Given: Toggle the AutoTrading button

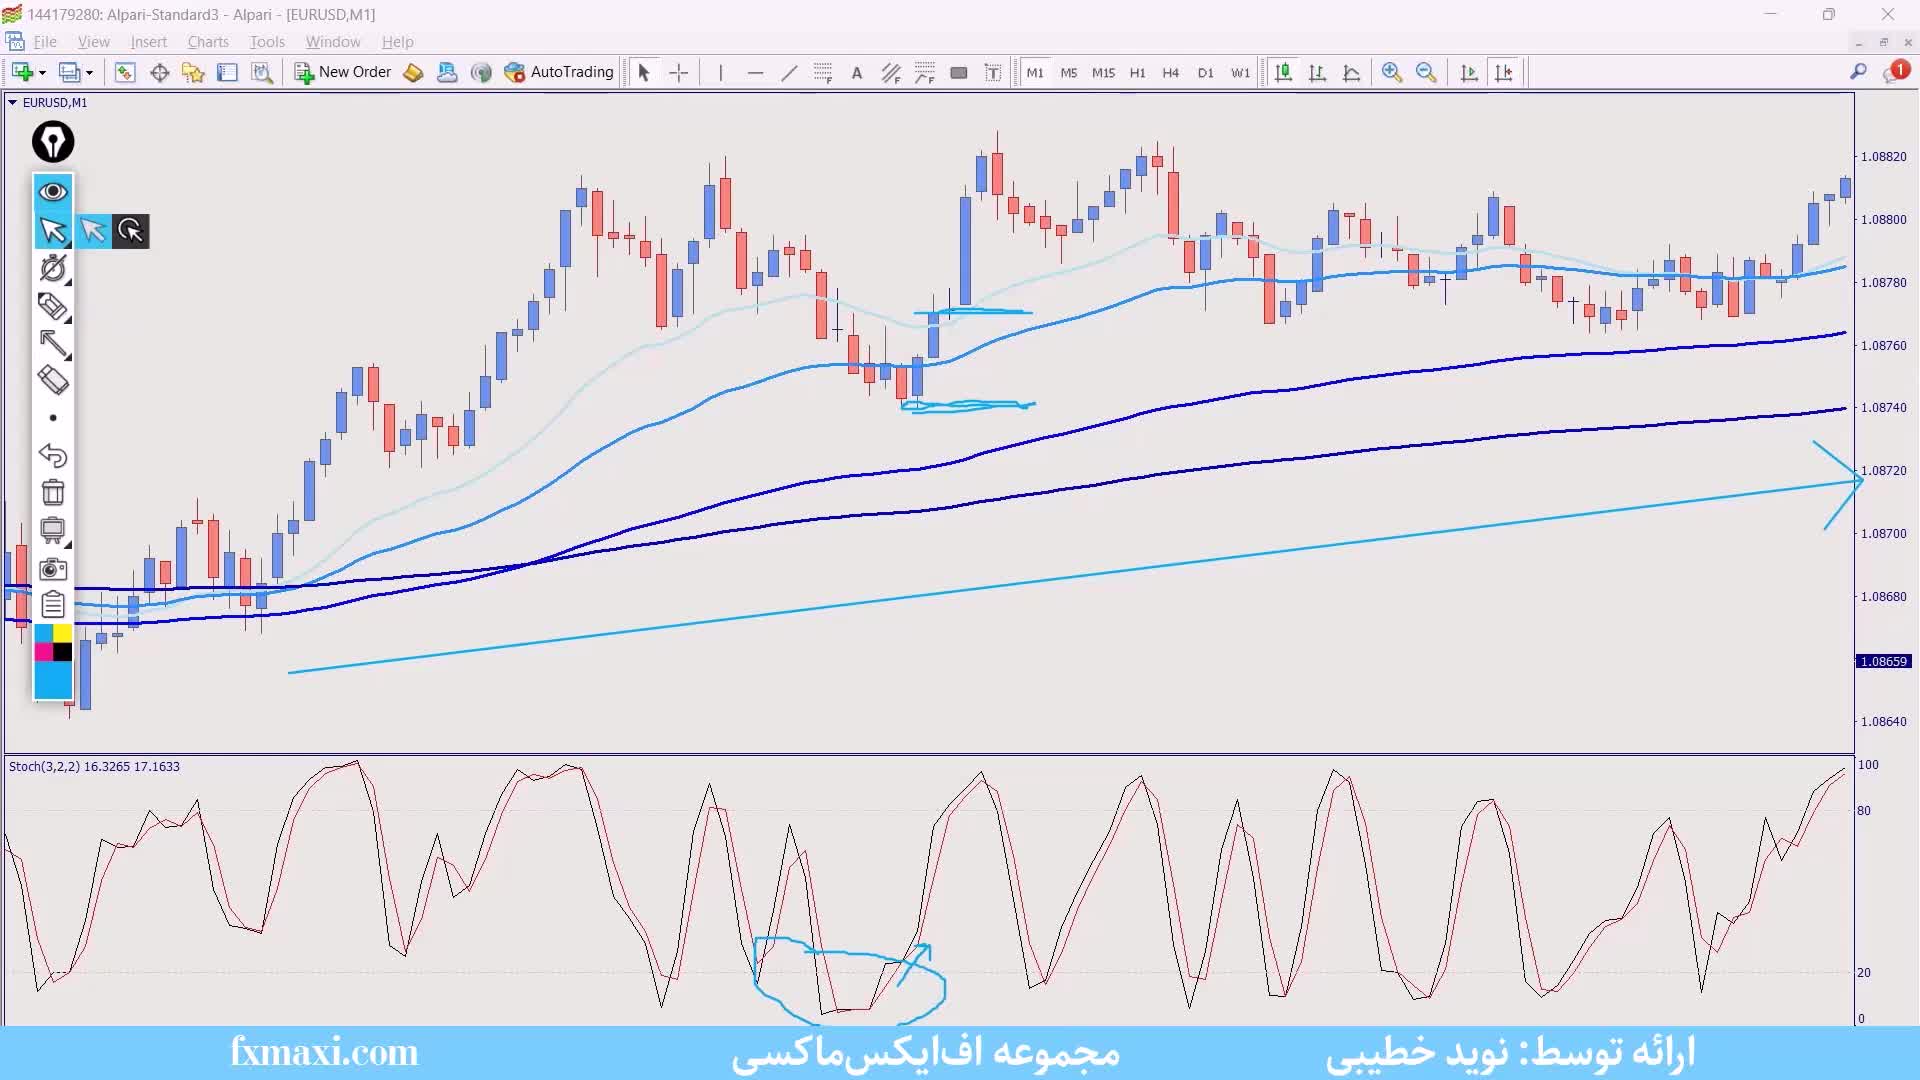Looking at the screenshot, I should [x=559, y=72].
